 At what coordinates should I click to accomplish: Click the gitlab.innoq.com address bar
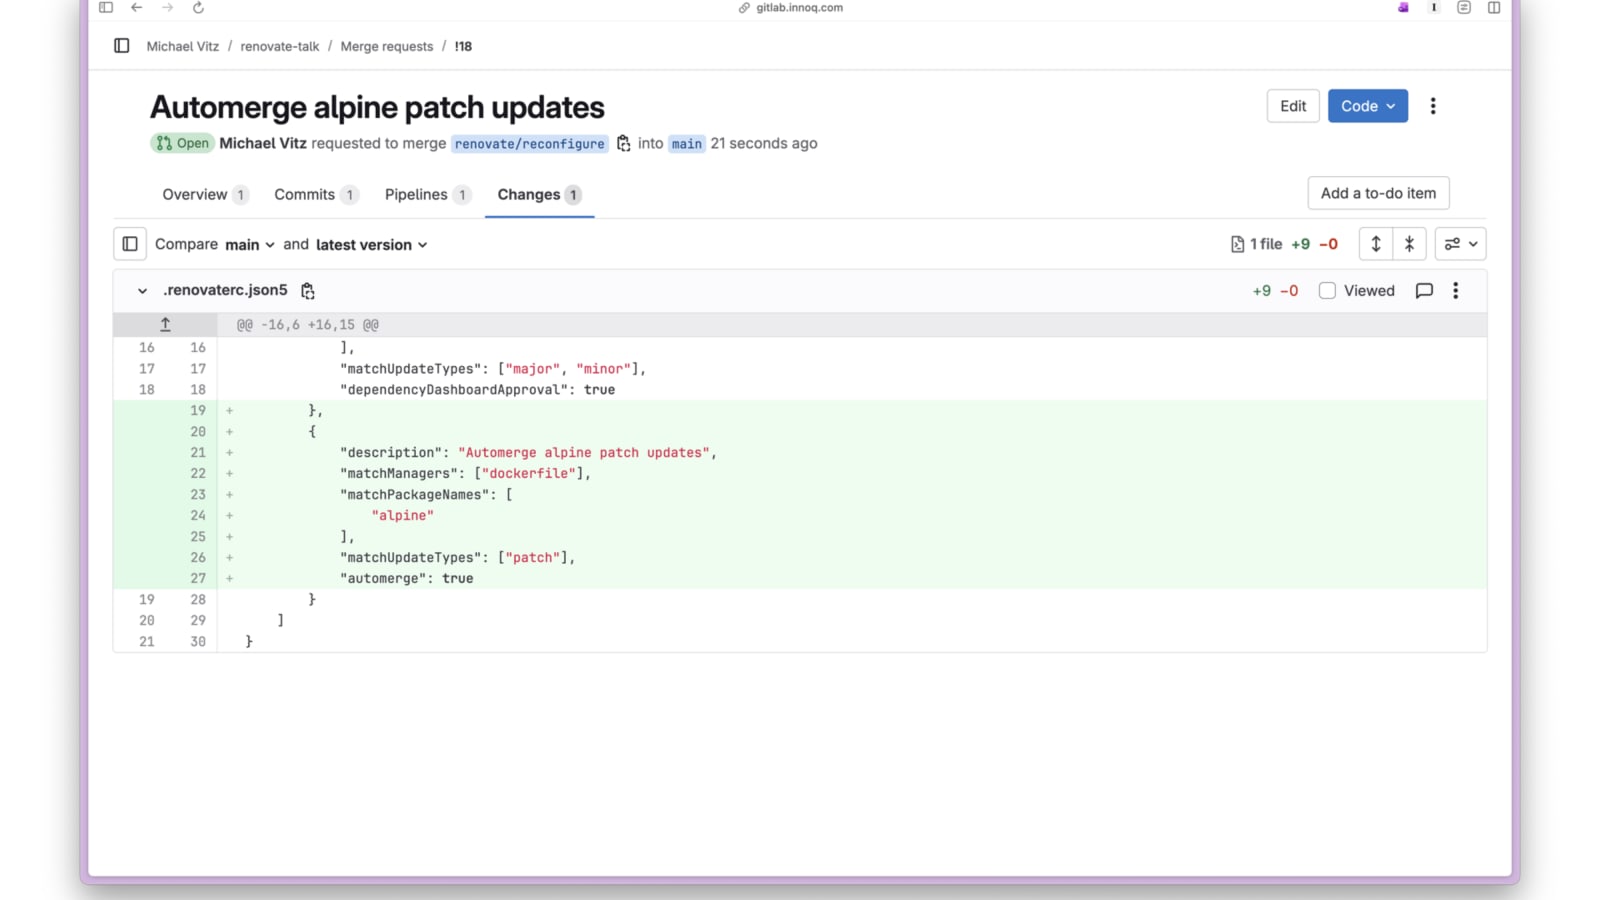[799, 8]
